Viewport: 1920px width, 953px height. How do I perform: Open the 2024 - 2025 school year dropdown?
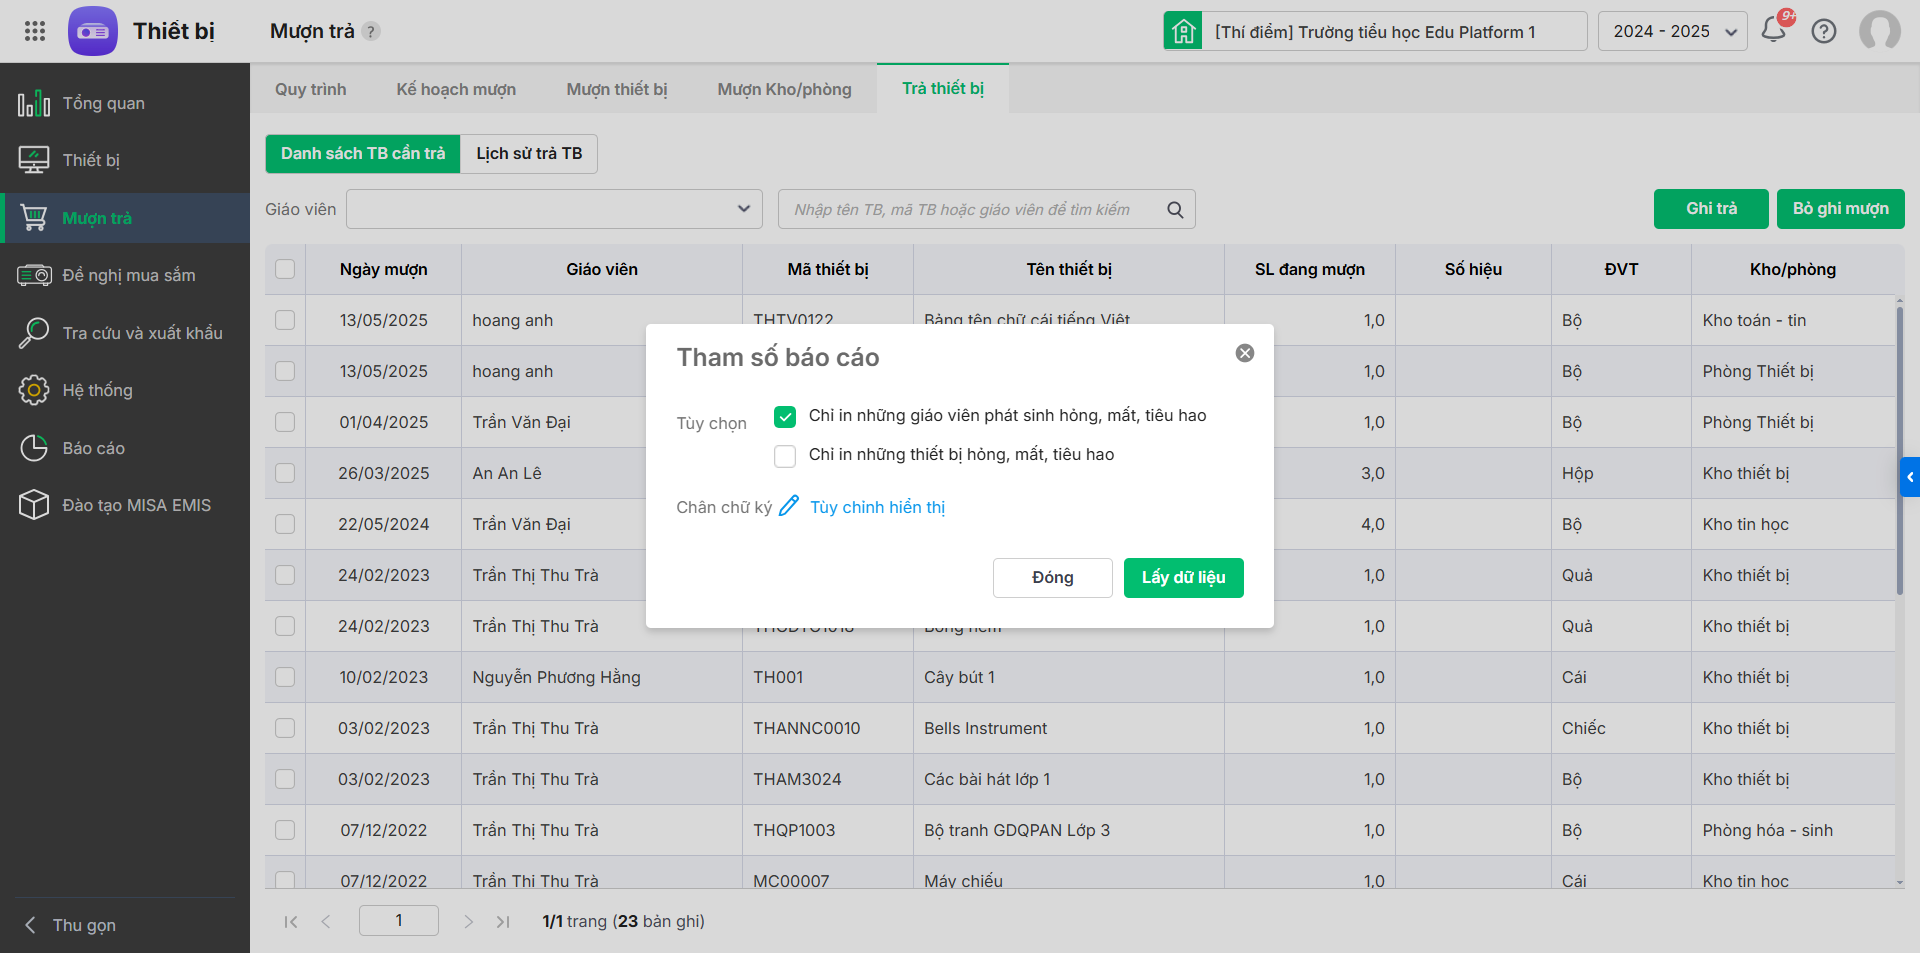point(1673,31)
